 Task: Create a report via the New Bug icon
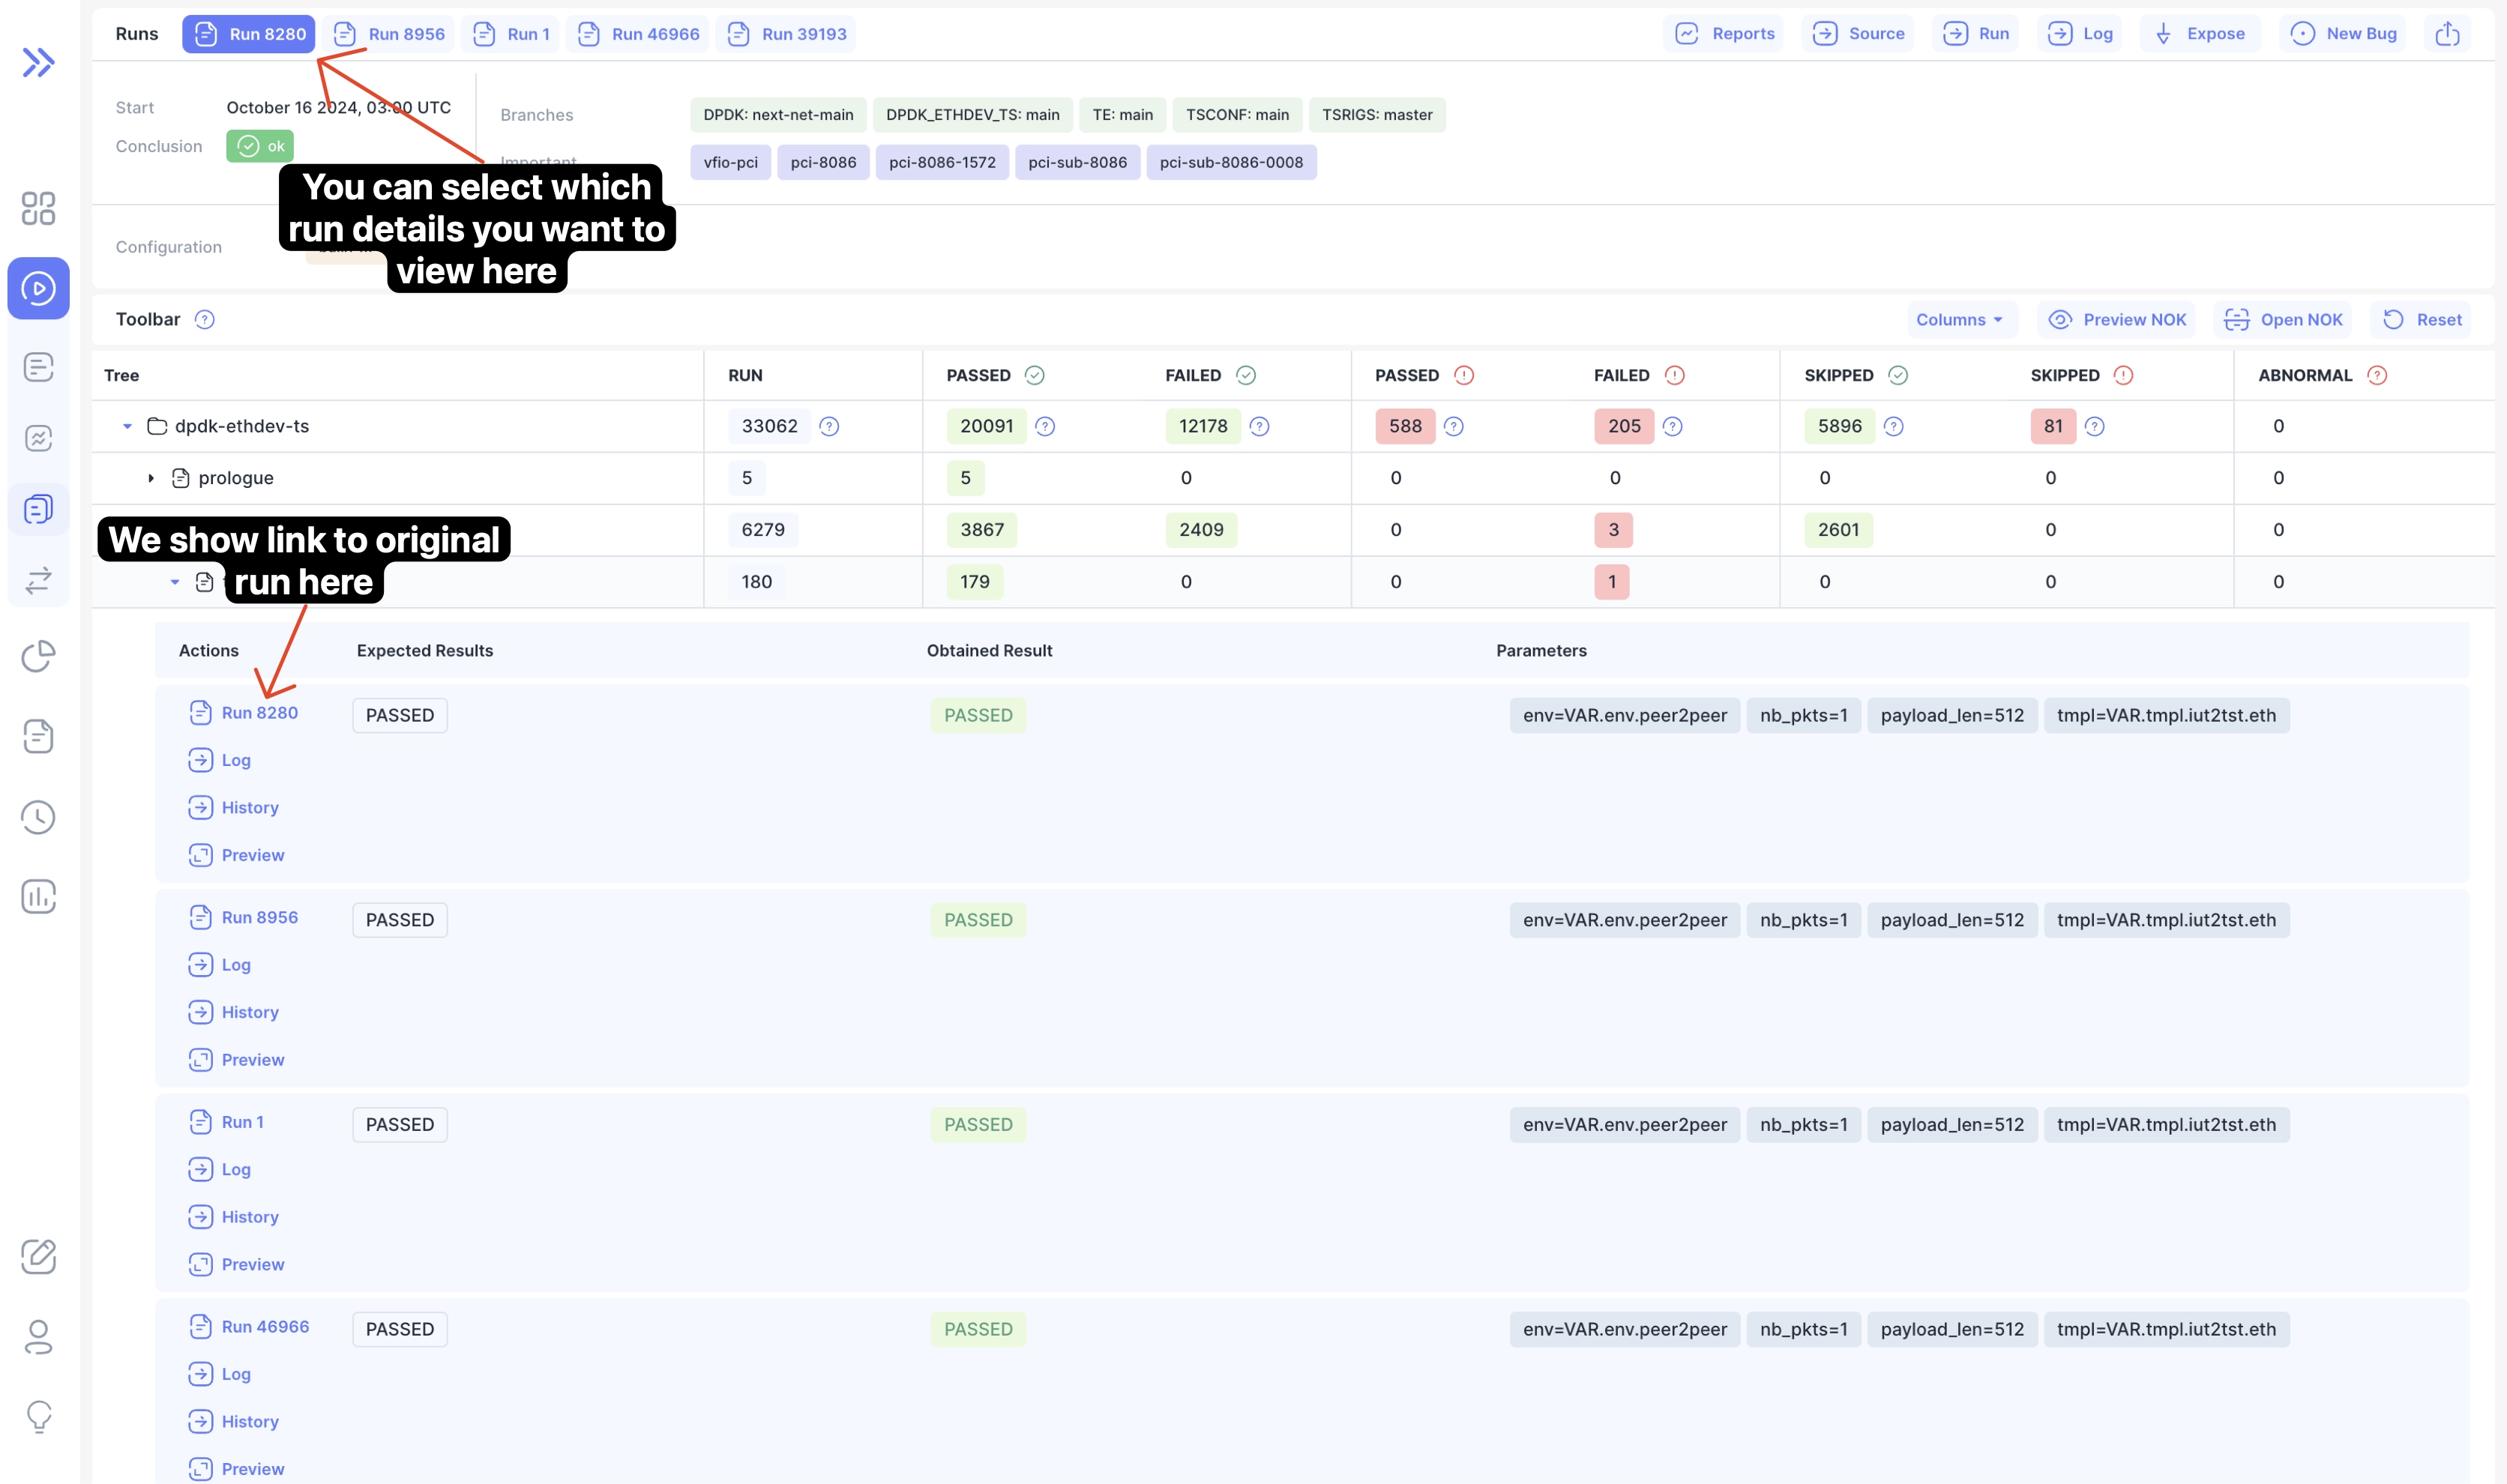tap(2343, 33)
